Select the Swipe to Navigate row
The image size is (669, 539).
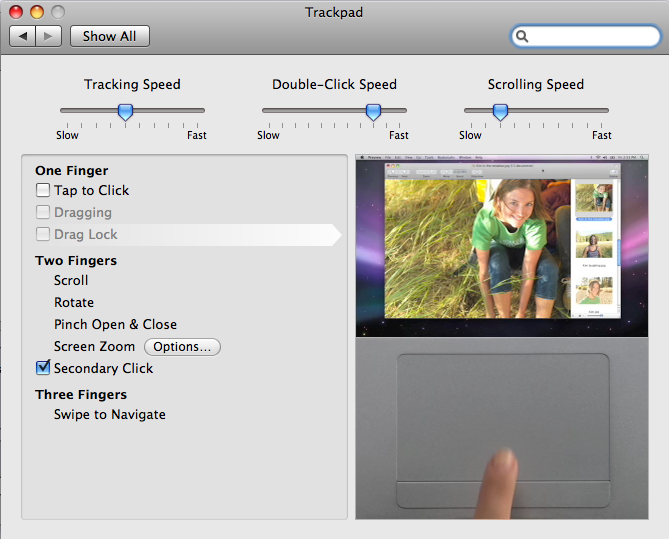[110, 415]
